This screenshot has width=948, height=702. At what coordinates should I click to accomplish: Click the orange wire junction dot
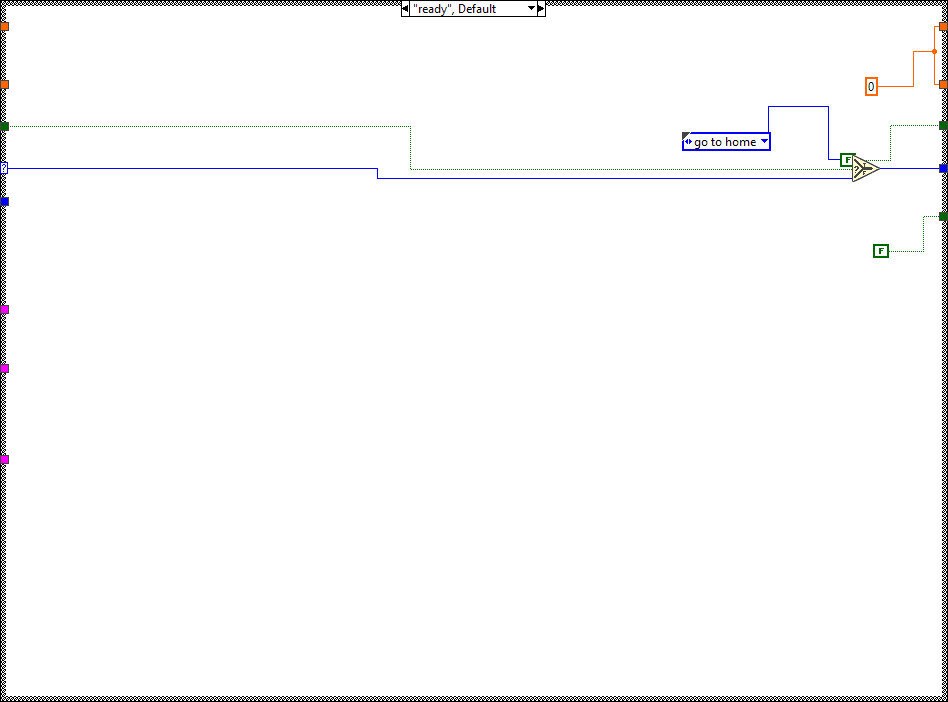(x=934, y=51)
